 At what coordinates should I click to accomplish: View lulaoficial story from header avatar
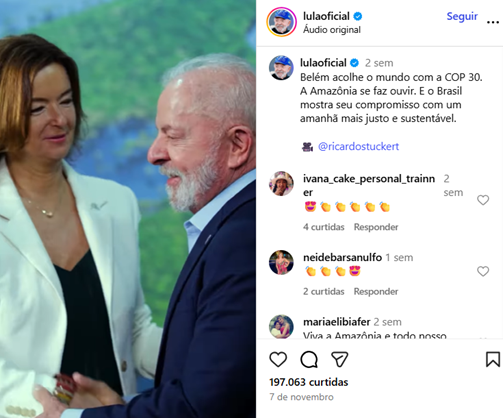point(281,22)
